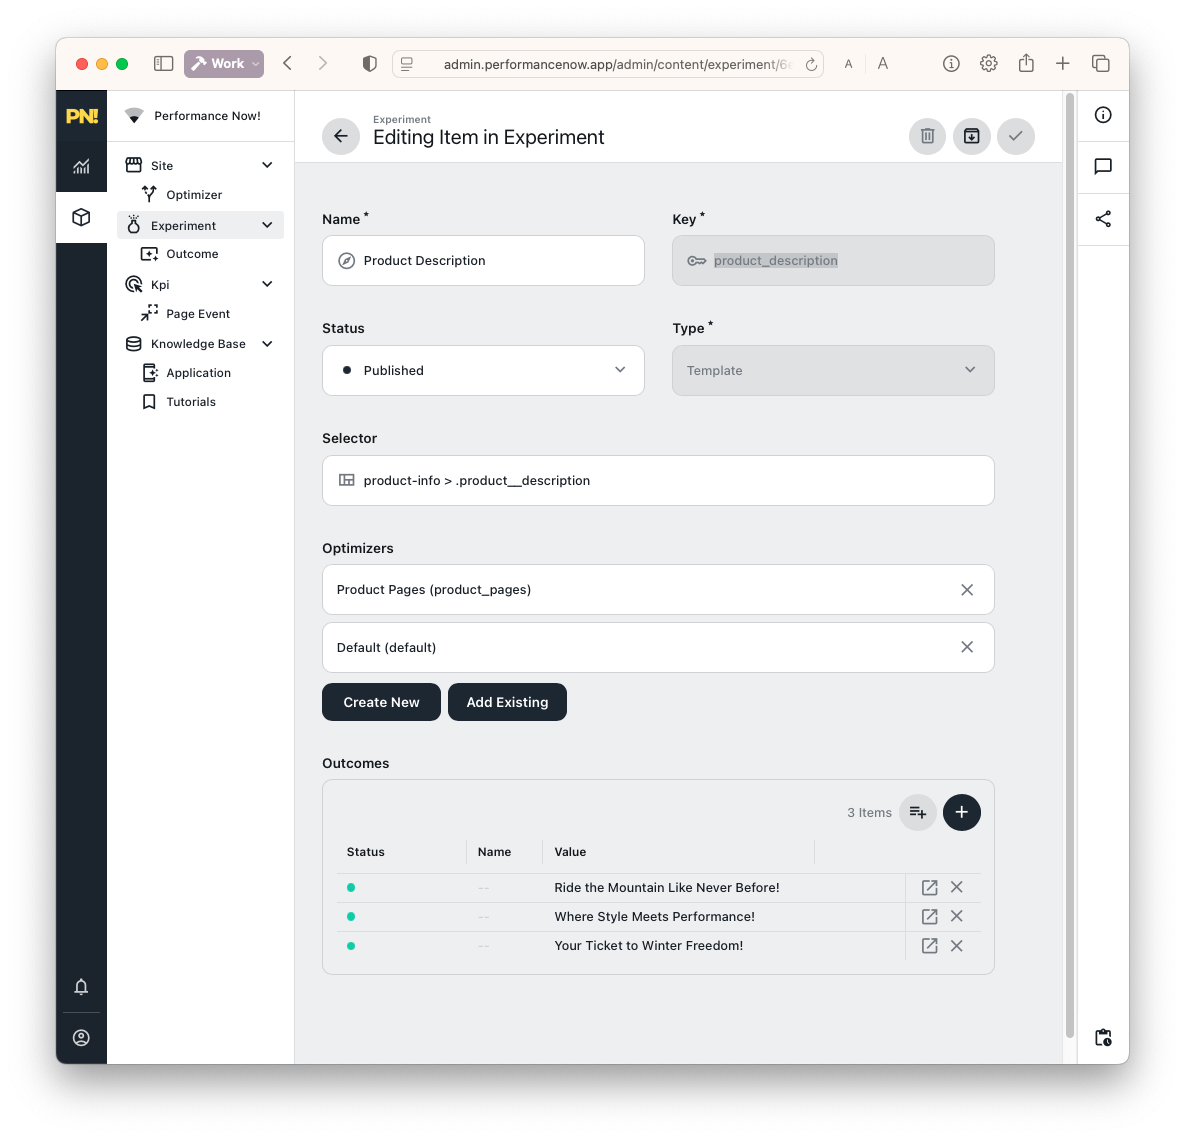
Task: Click the browser address bar
Action: pos(608,64)
